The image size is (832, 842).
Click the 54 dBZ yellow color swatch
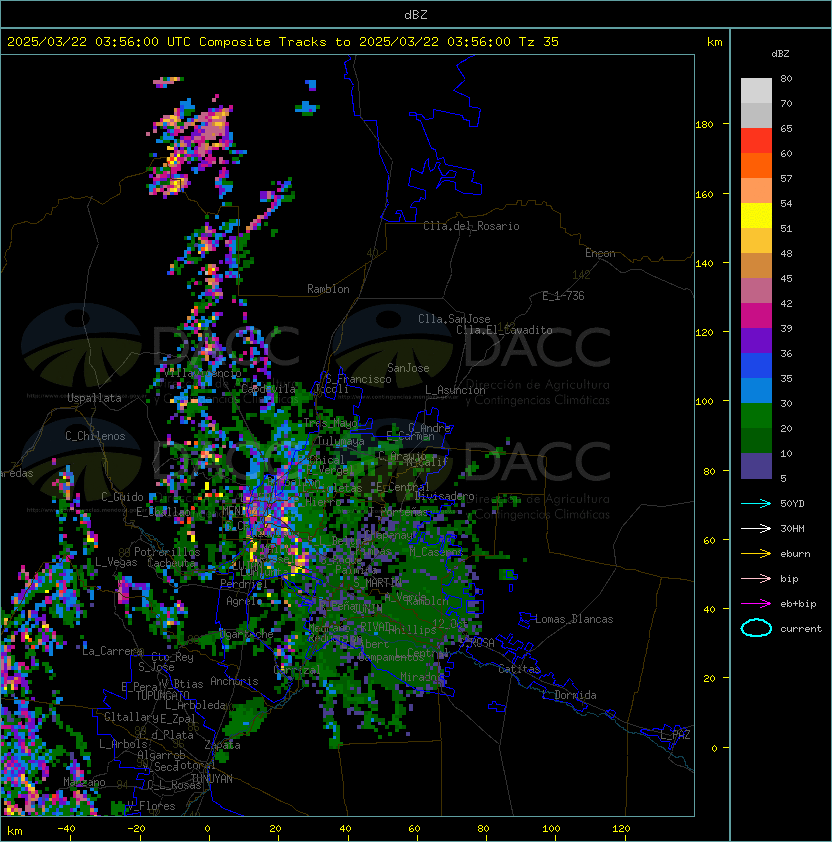756,216
